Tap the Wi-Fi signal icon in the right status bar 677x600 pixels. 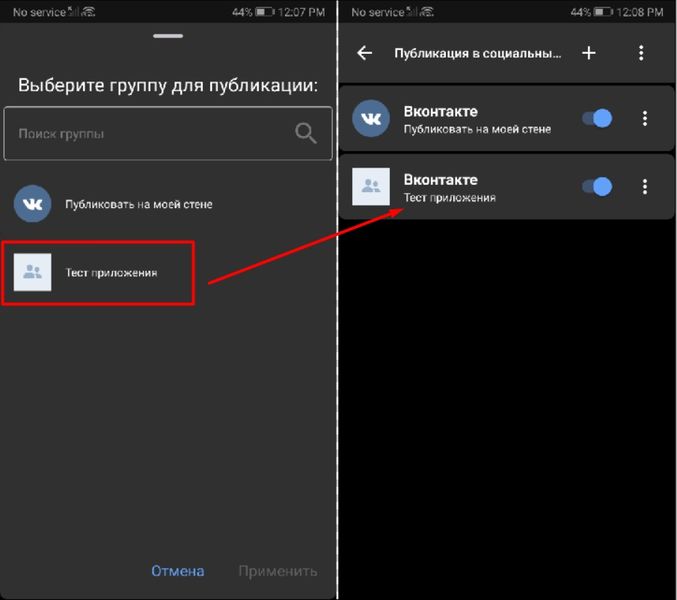point(427,12)
